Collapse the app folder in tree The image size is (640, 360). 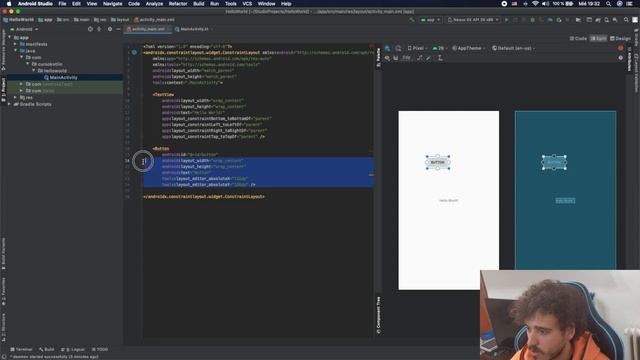pyautogui.click(x=10, y=37)
